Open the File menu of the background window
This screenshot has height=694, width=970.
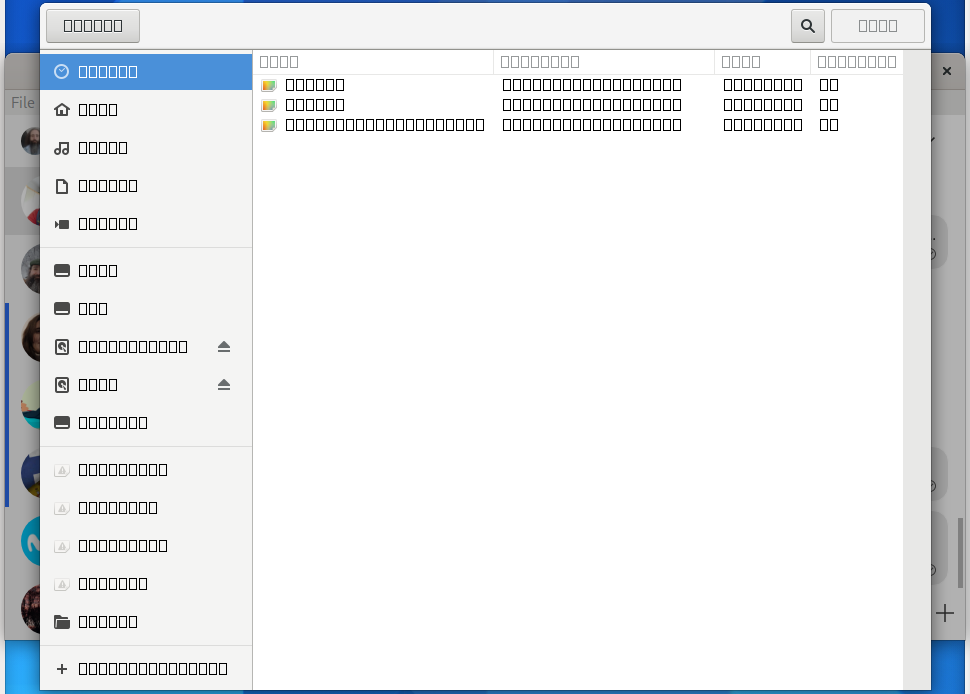(x=22, y=103)
